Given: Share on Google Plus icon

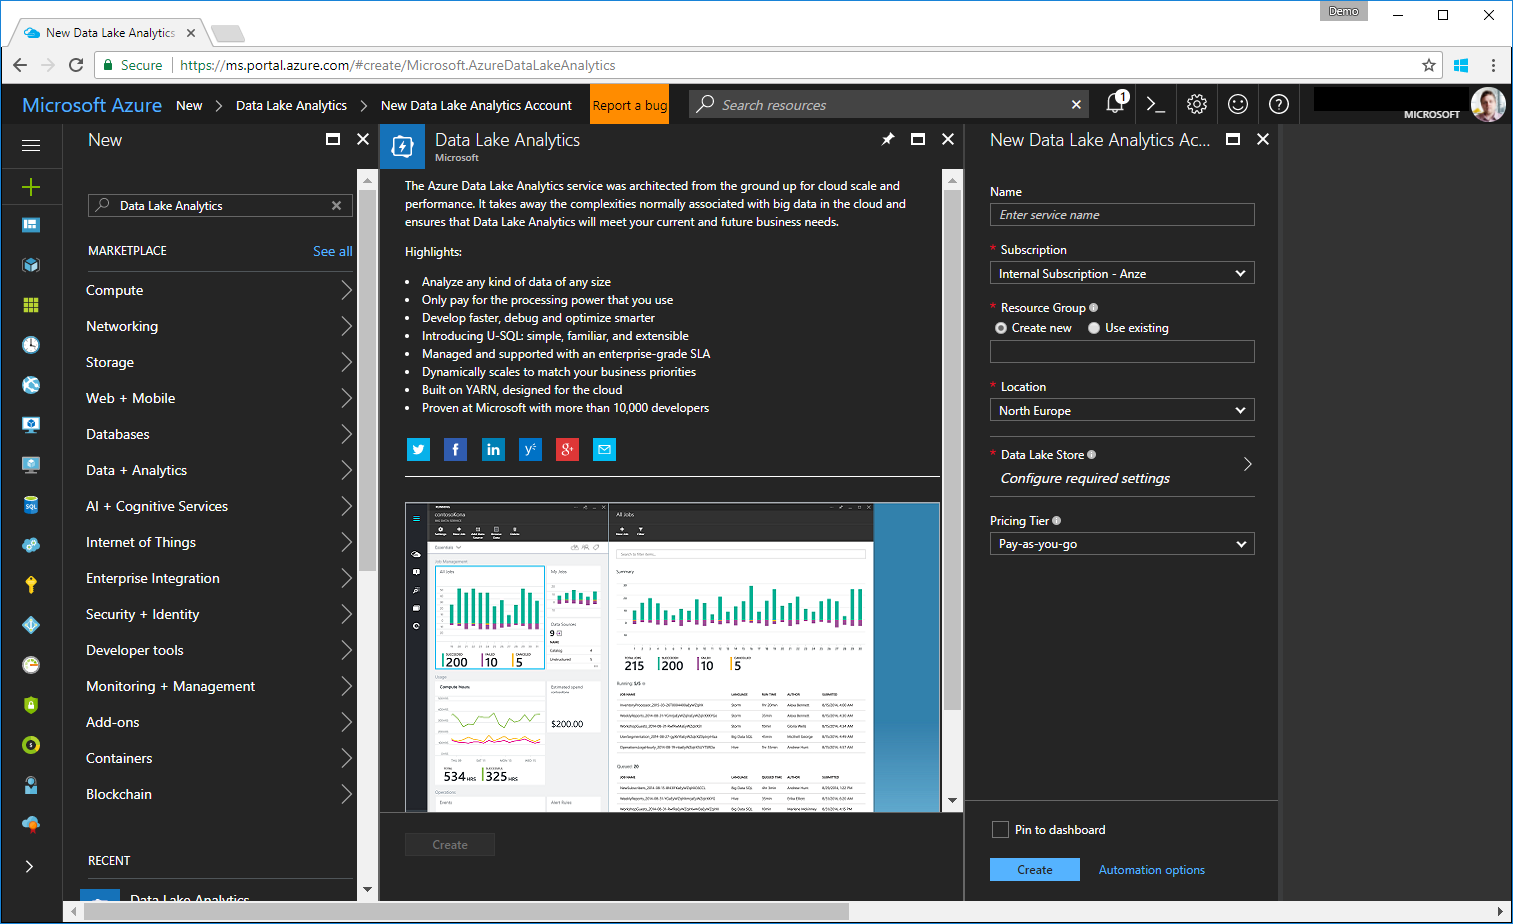Looking at the screenshot, I should pos(567,450).
